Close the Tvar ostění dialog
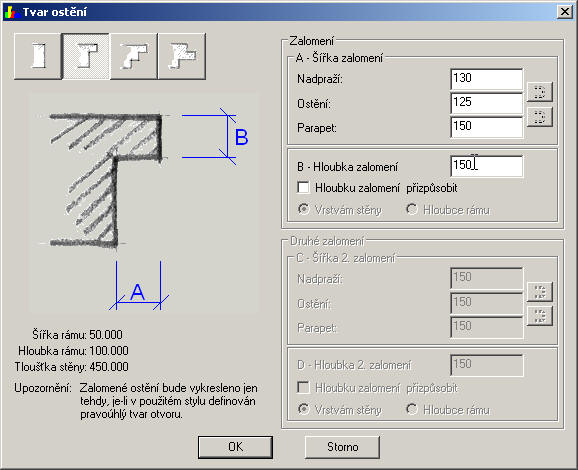 click(565, 12)
